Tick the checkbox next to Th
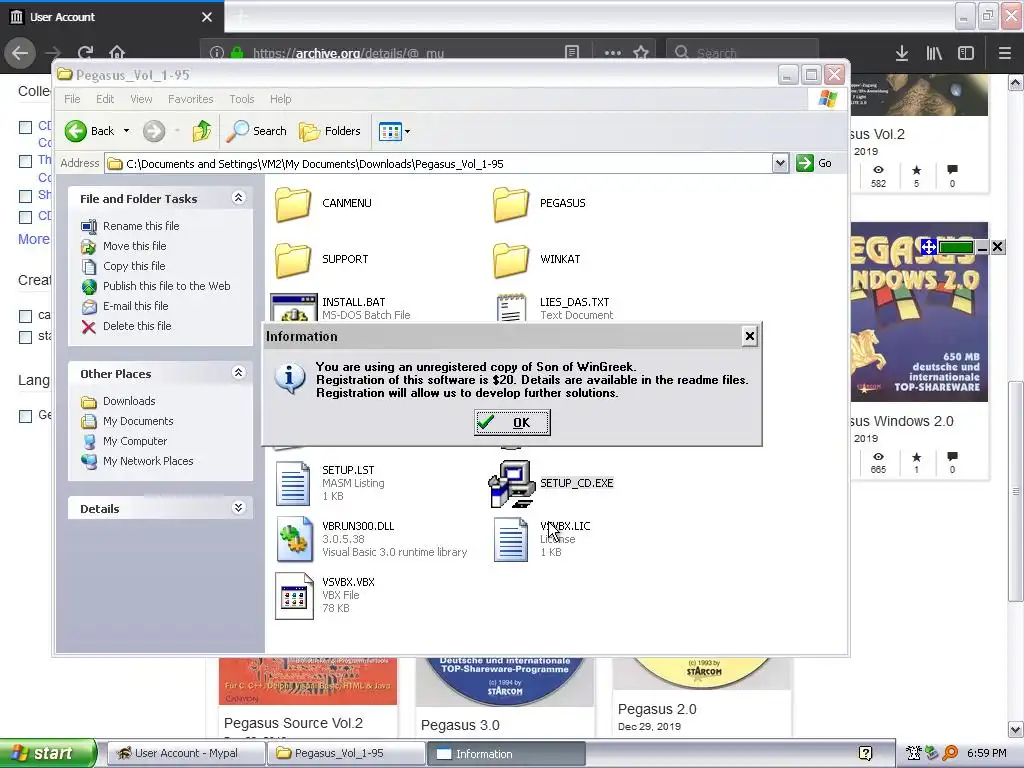The image size is (1024, 768). 25,161
